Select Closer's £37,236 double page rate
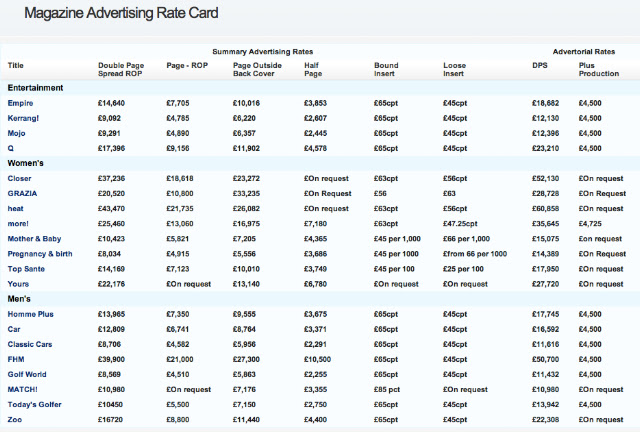 [111, 178]
